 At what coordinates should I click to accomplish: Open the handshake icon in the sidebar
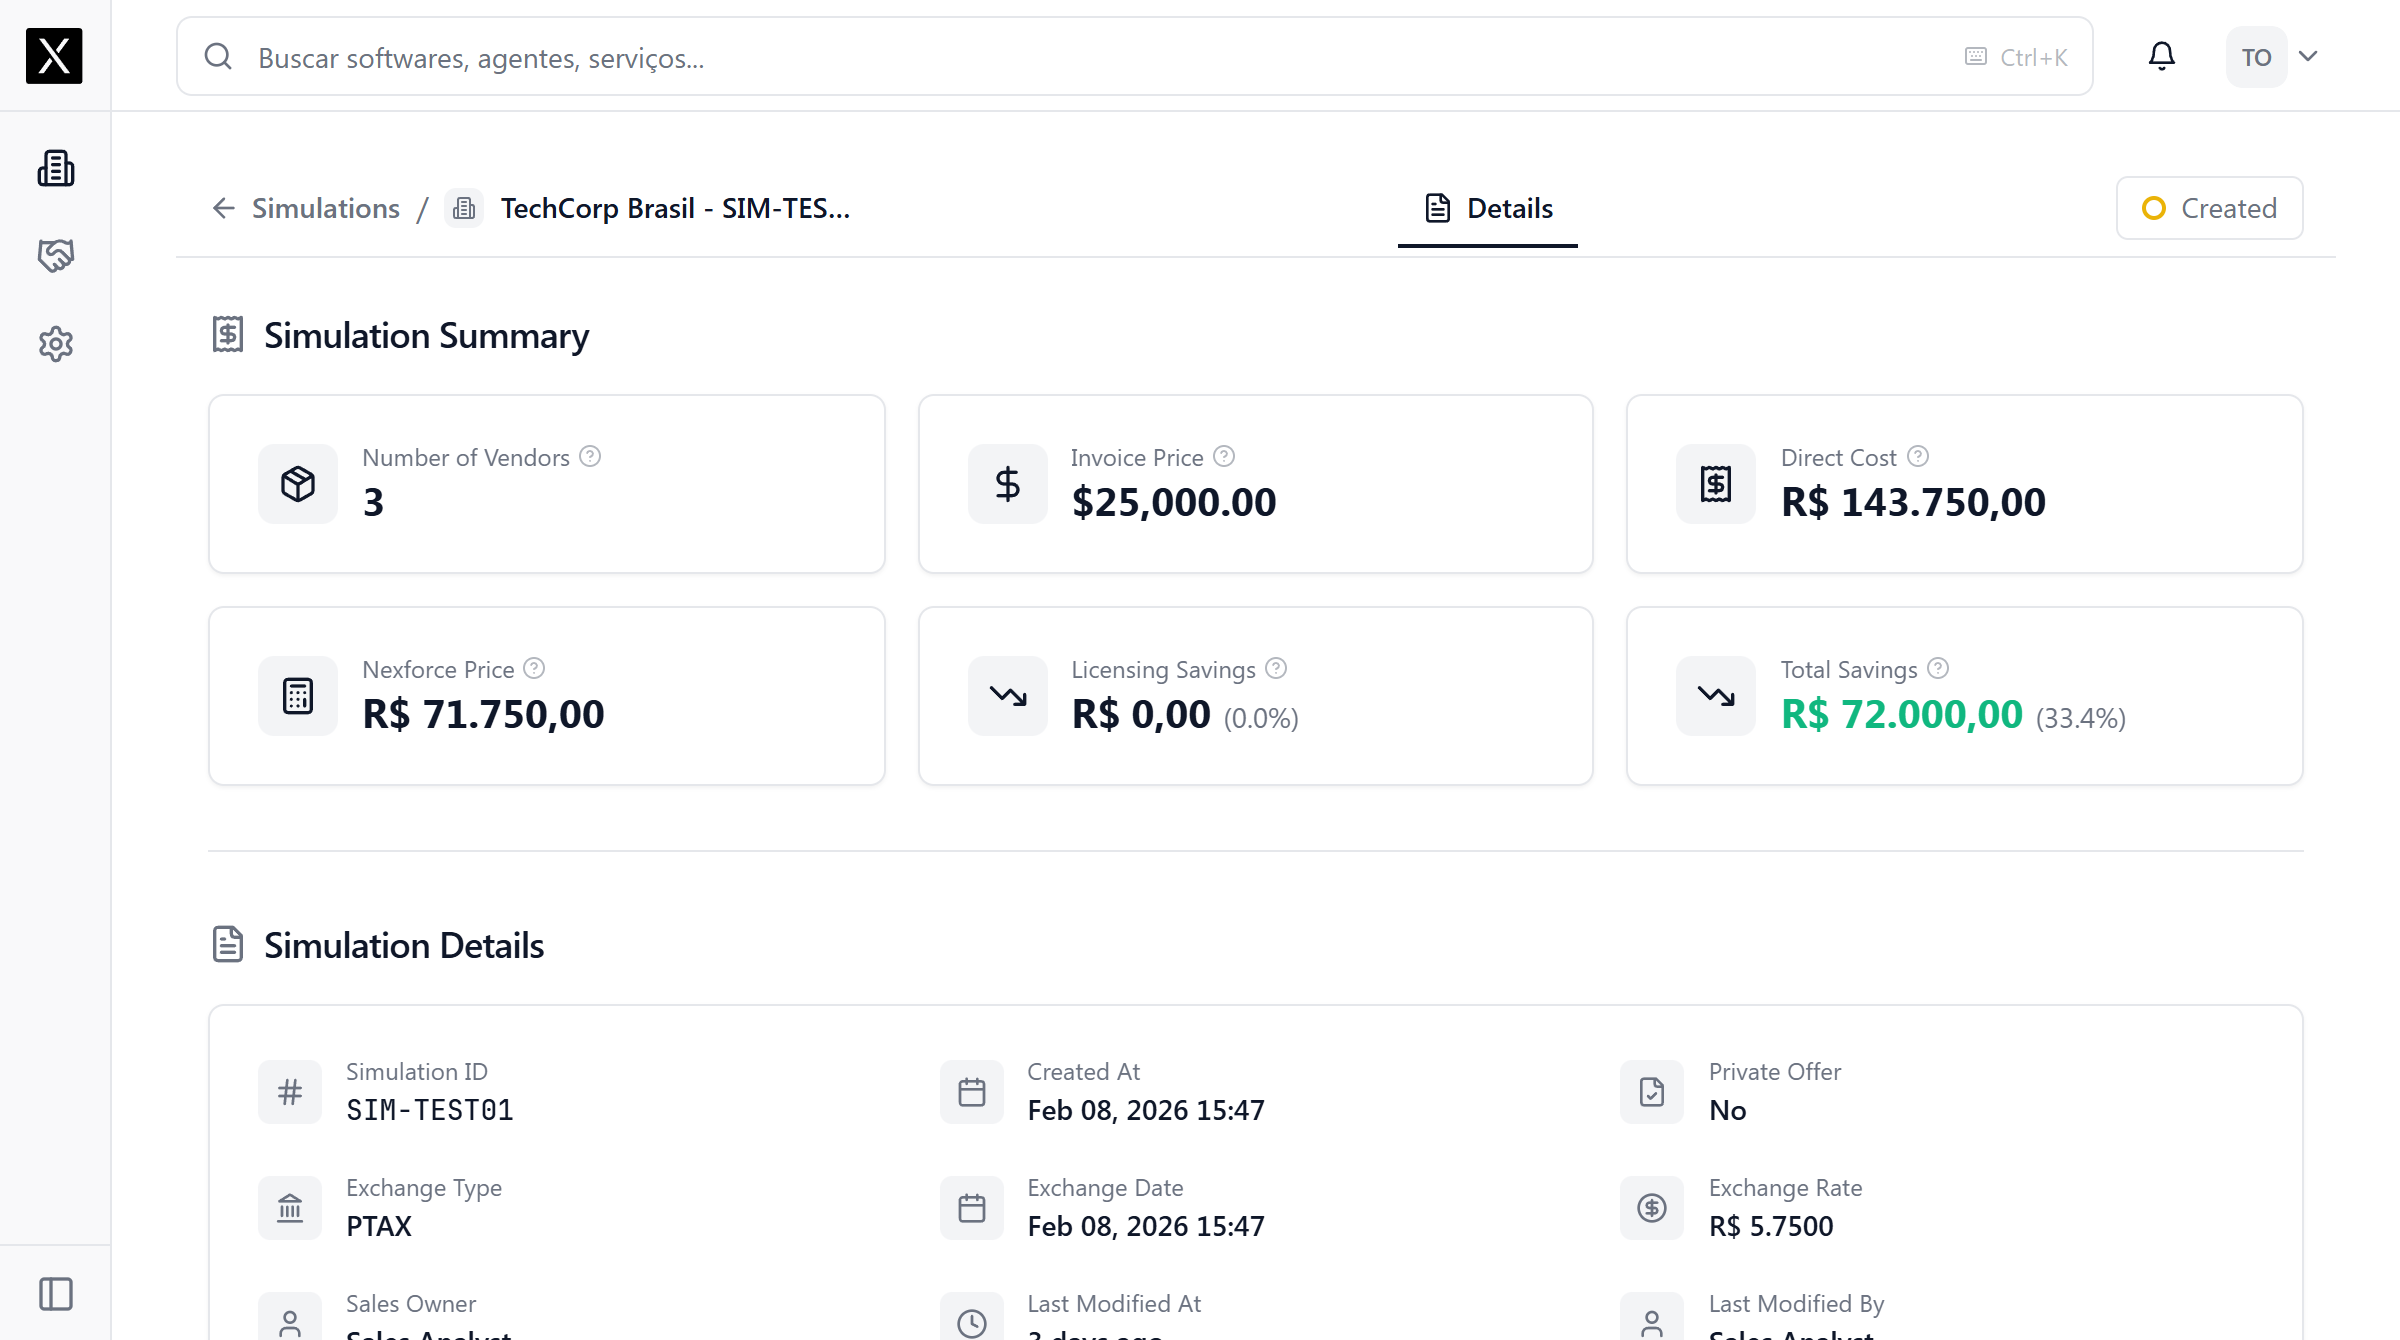pyautogui.click(x=56, y=256)
